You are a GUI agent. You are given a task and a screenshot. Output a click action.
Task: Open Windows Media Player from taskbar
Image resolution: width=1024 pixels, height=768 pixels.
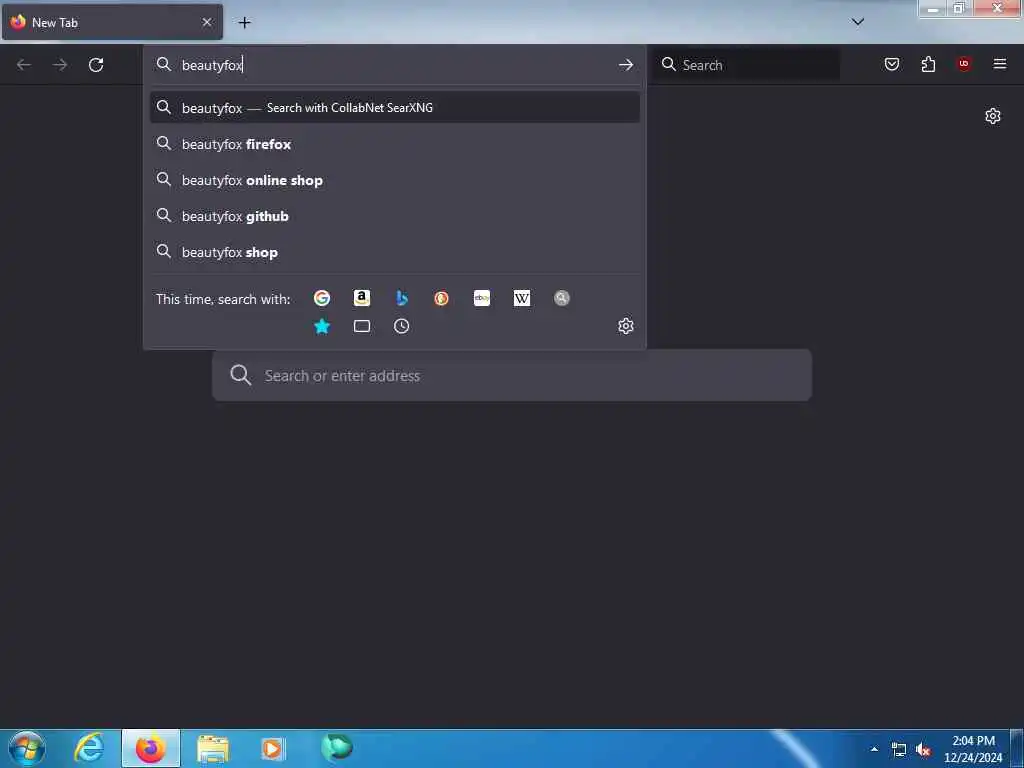coord(272,748)
